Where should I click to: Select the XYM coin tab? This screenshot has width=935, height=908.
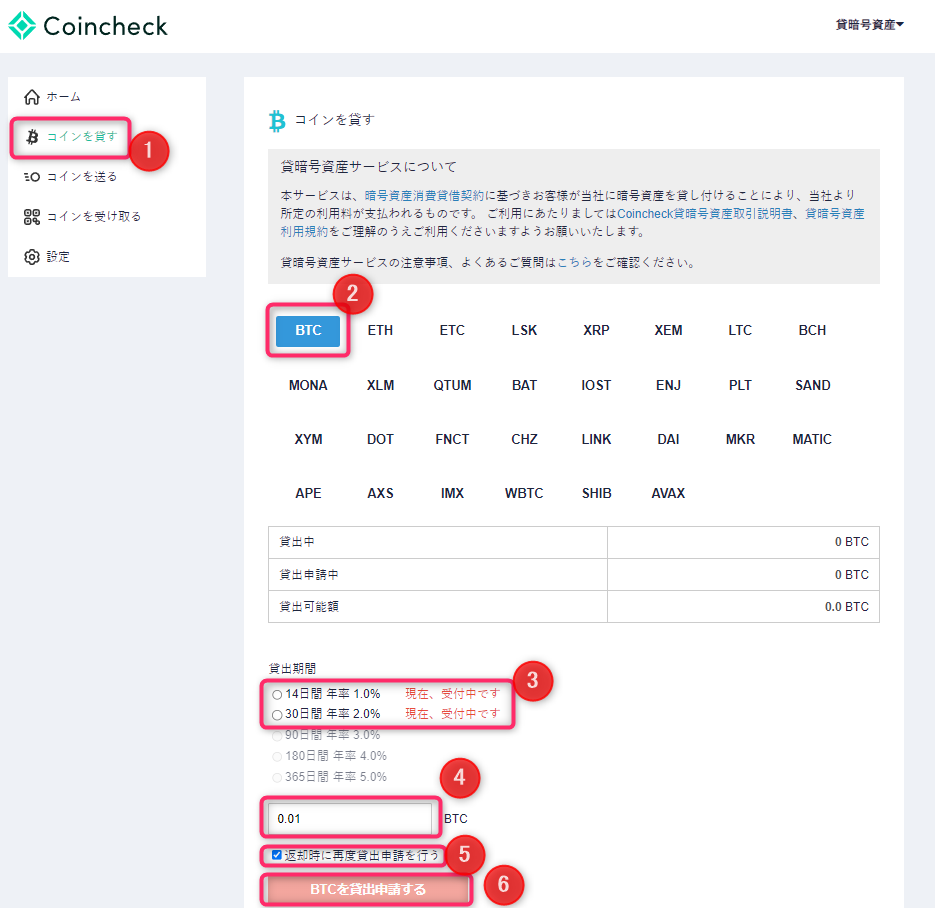point(308,439)
